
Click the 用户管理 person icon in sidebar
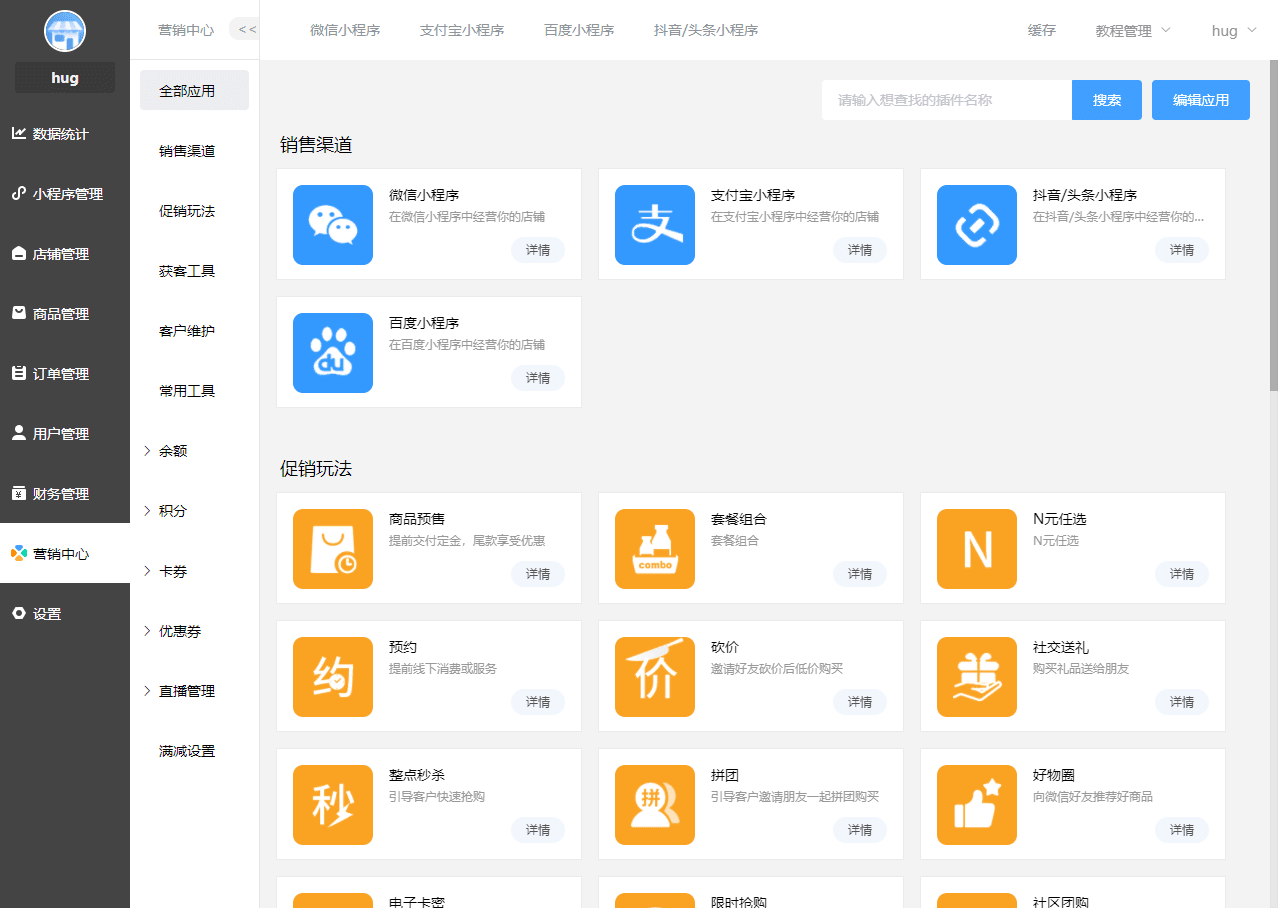19,433
